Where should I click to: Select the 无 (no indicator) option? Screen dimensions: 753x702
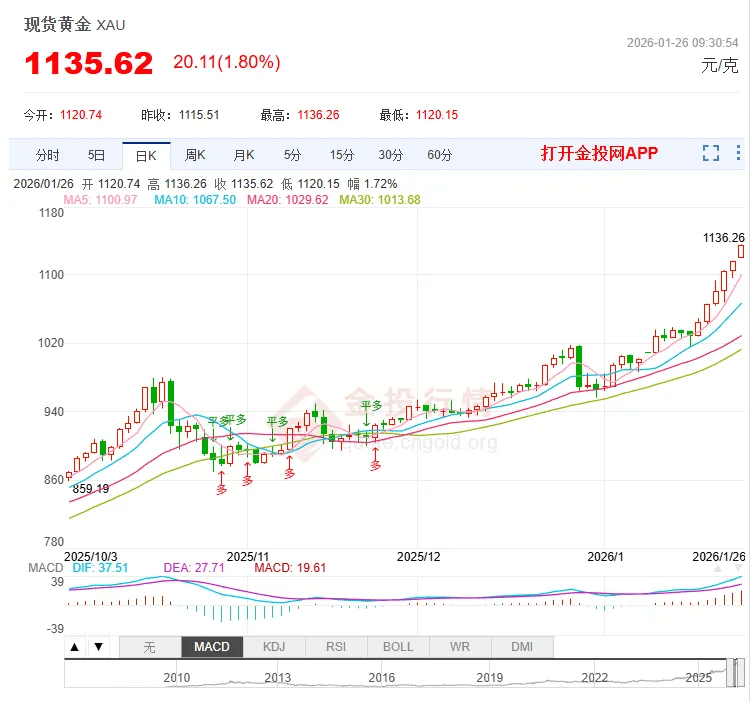[149, 647]
